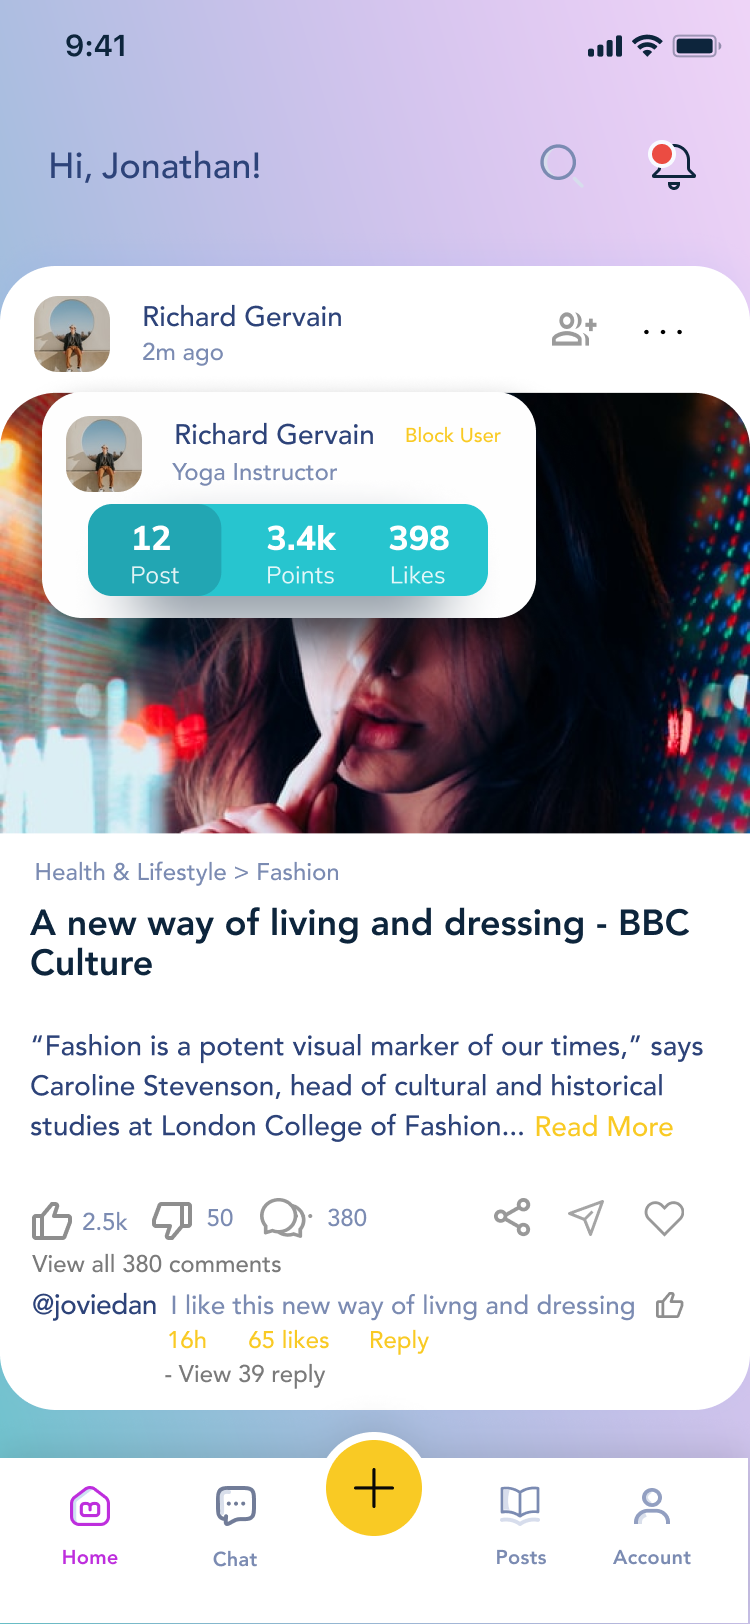Viewport: 750px width, 1624px height.
Task: Like the post with thumbs-up
Action: pos(52,1220)
